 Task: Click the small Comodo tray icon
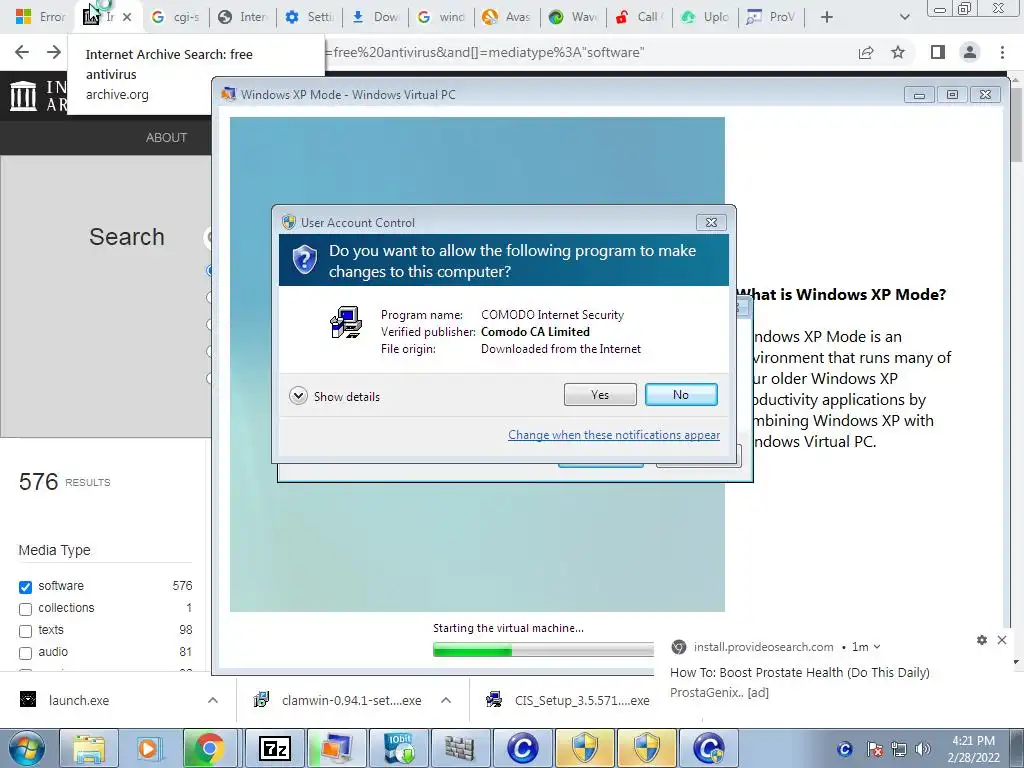844,749
